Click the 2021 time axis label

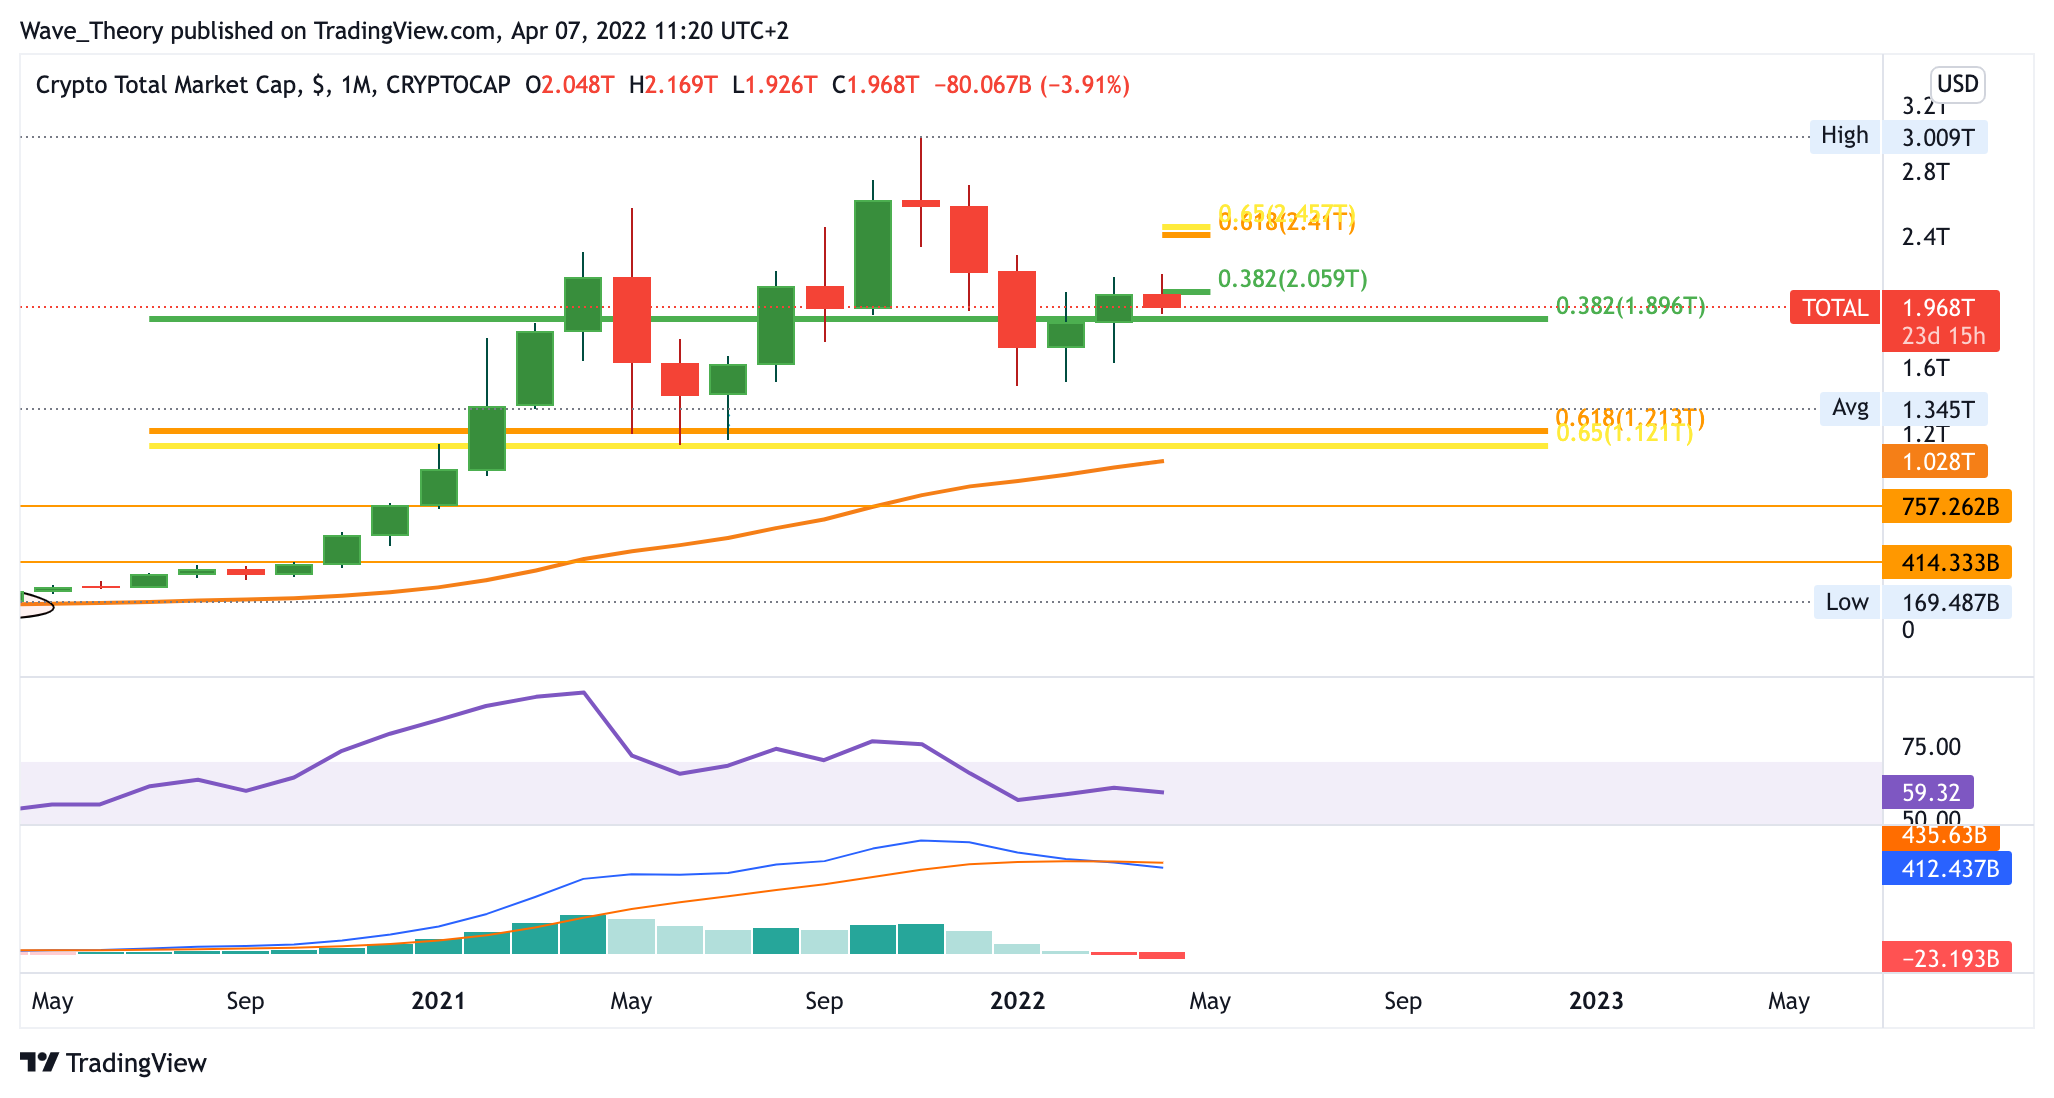(x=438, y=1001)
